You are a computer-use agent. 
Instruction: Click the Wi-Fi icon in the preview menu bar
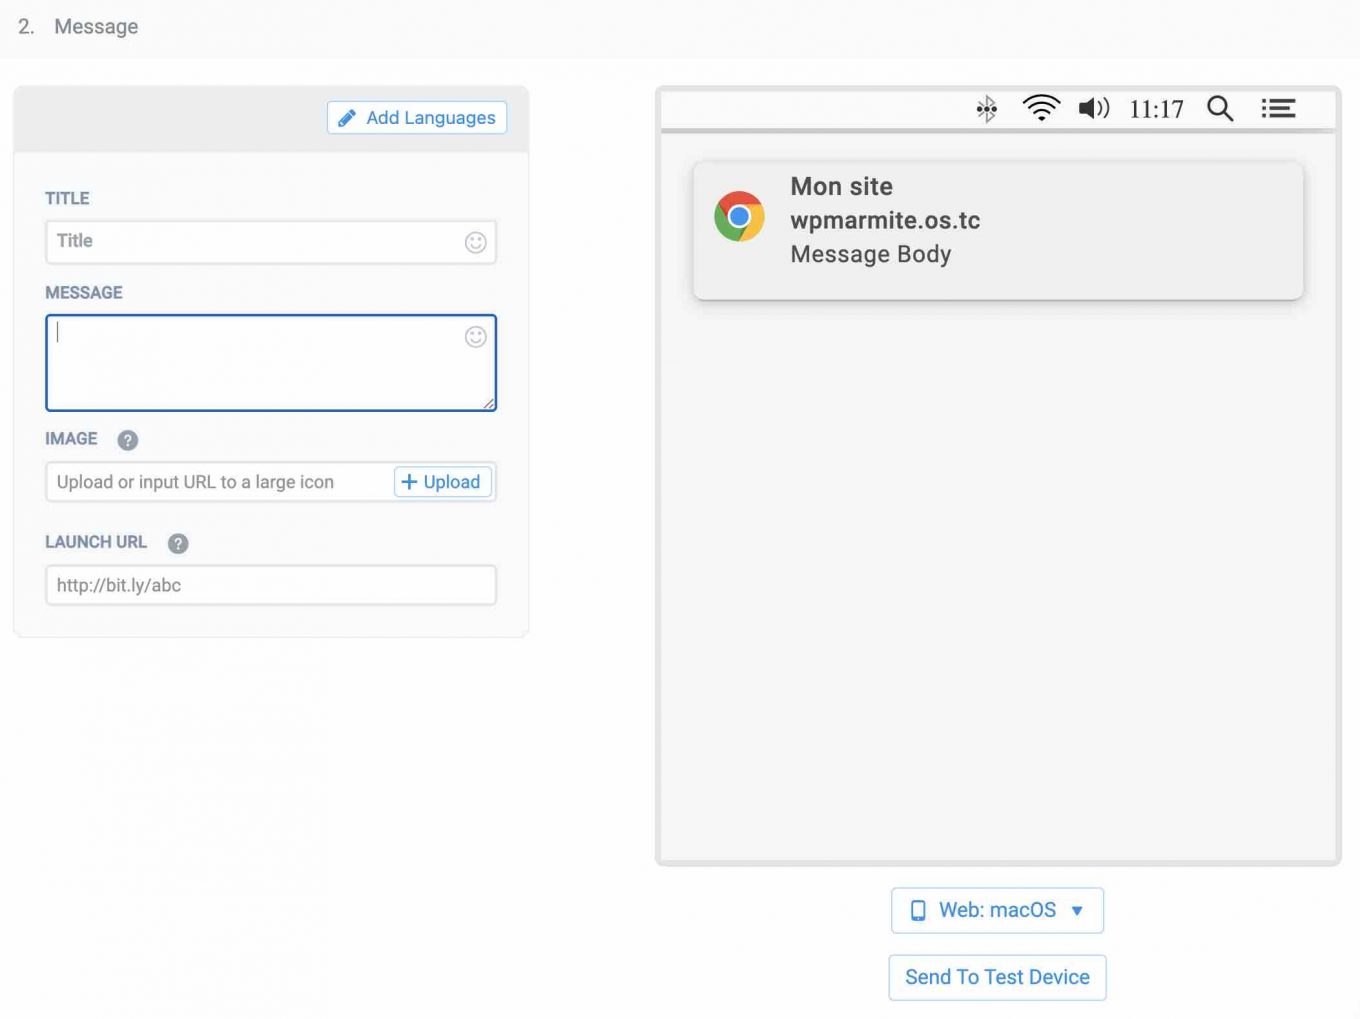pos(1041,108)
